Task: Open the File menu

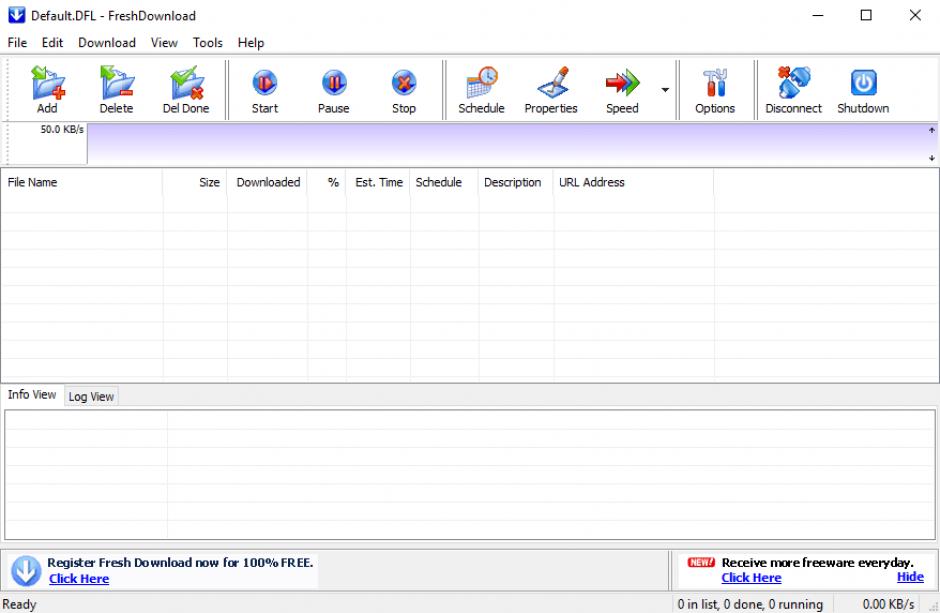Action: [17, 43]
